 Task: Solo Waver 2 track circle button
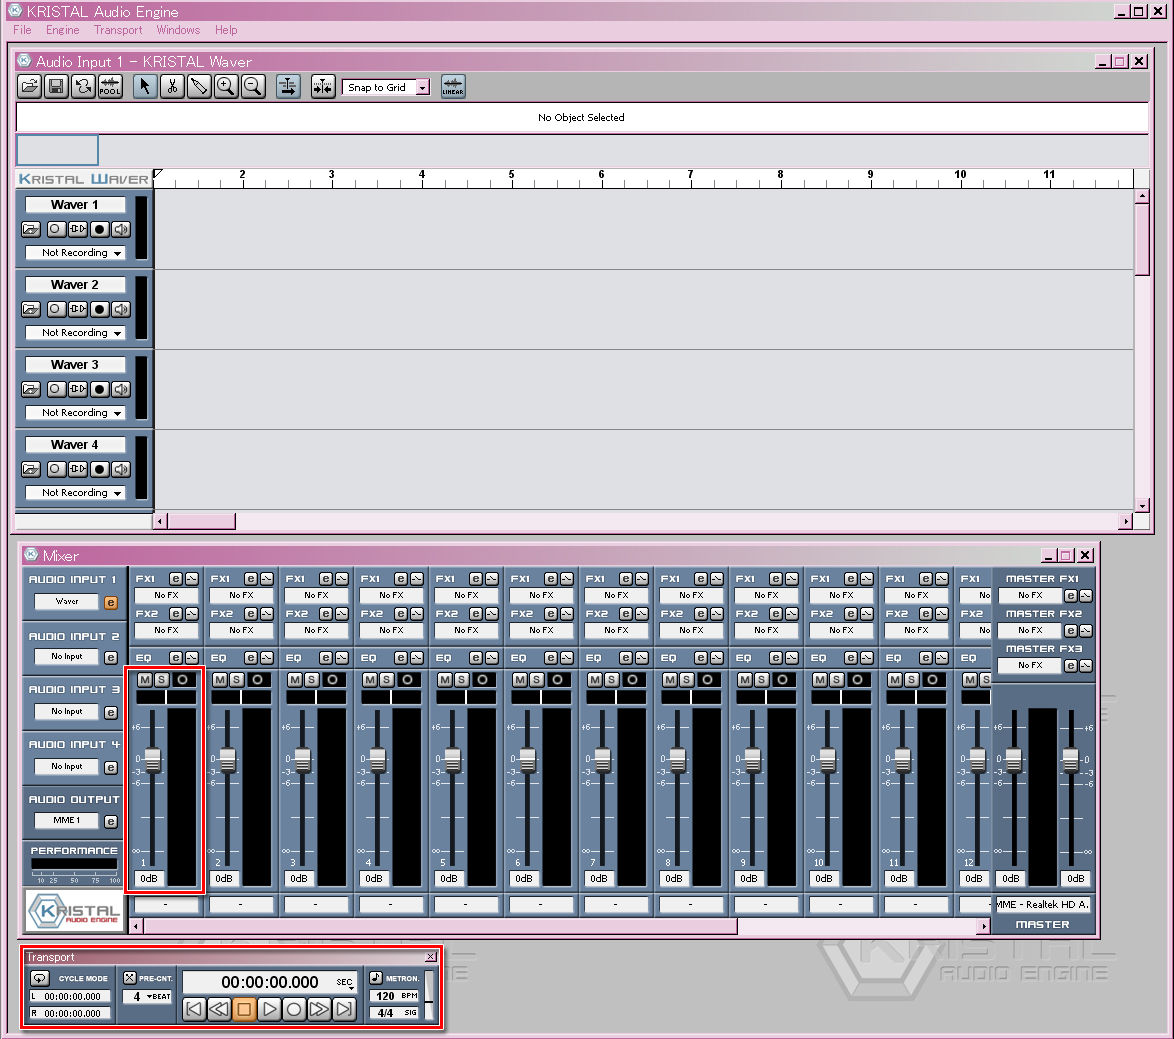coord(55,309)
